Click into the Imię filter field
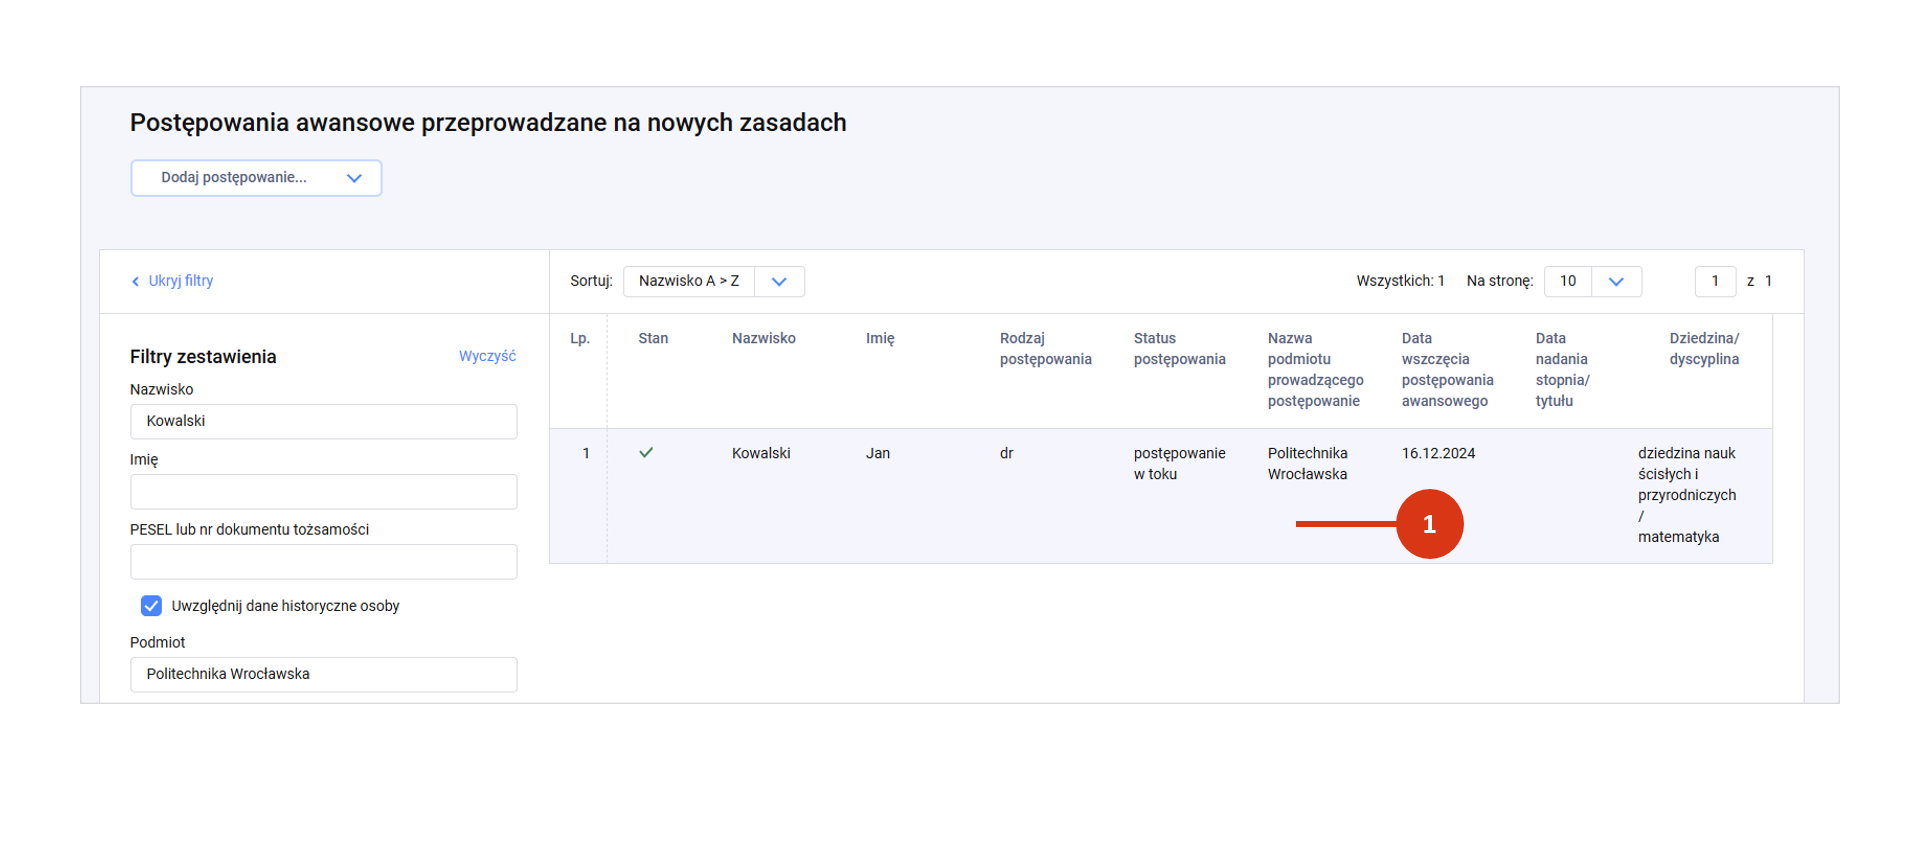 point(323,492)
